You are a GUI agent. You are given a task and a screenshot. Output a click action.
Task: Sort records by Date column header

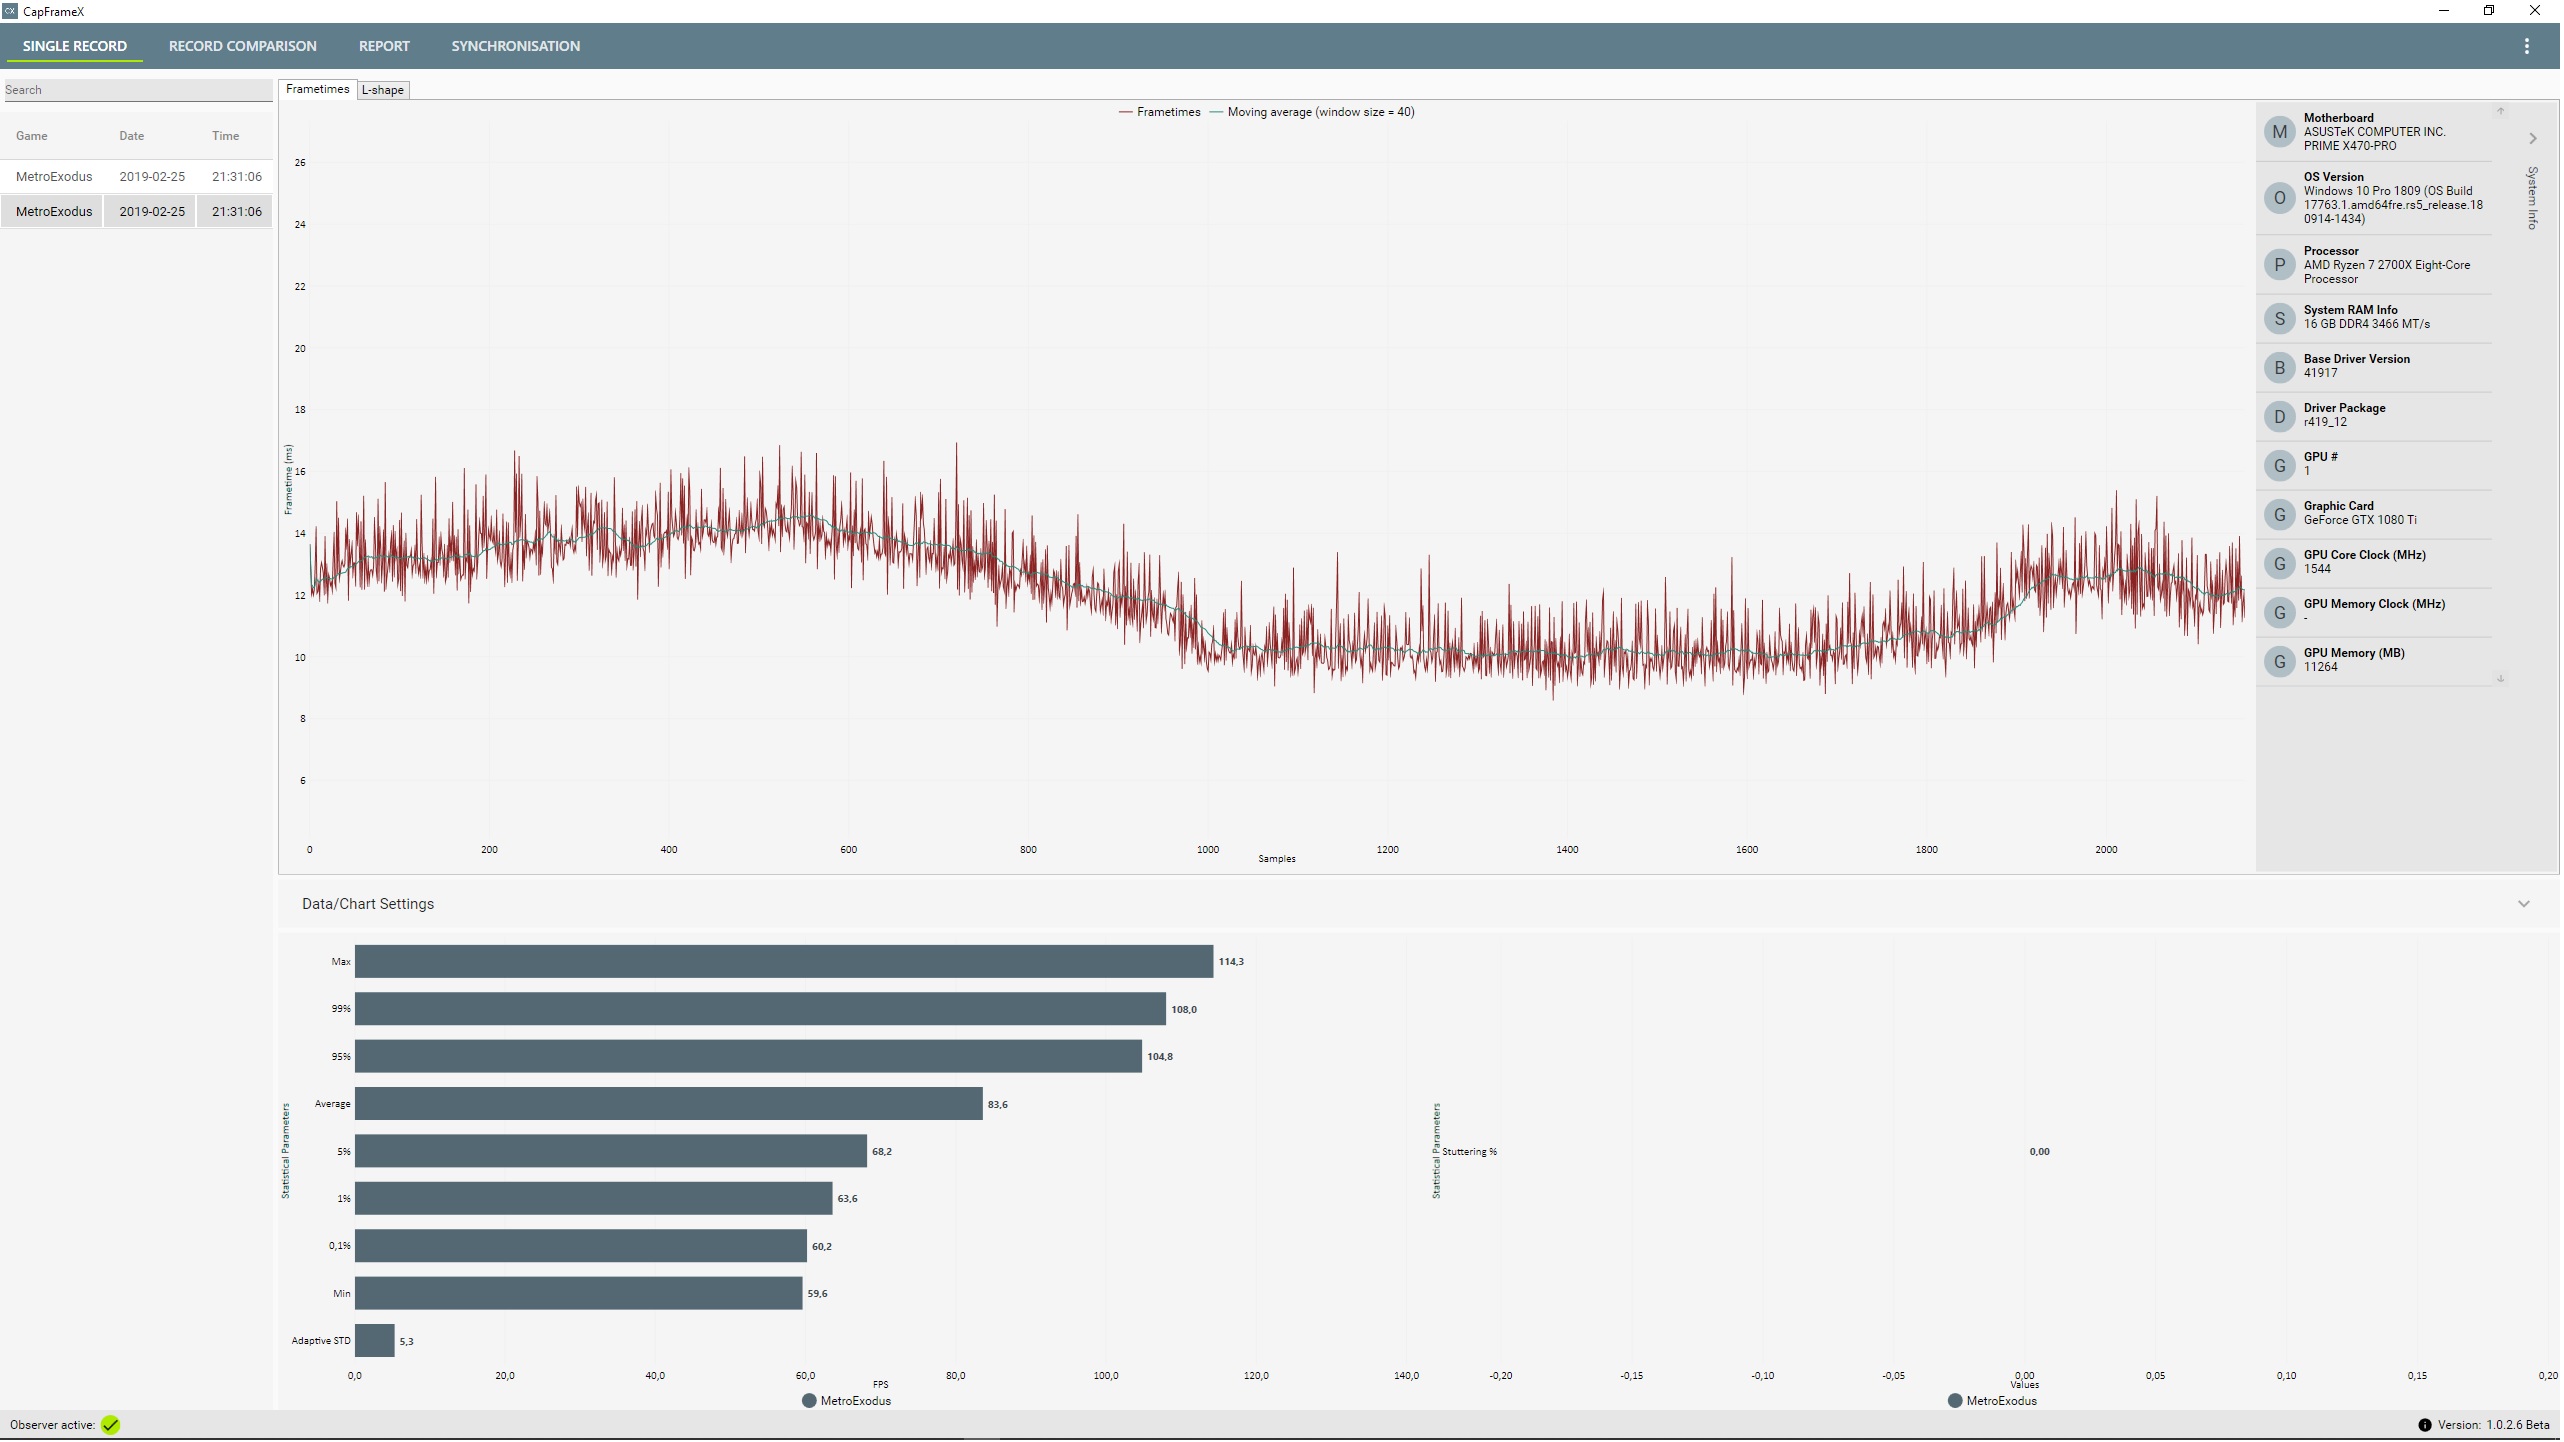tap(132, 136)
